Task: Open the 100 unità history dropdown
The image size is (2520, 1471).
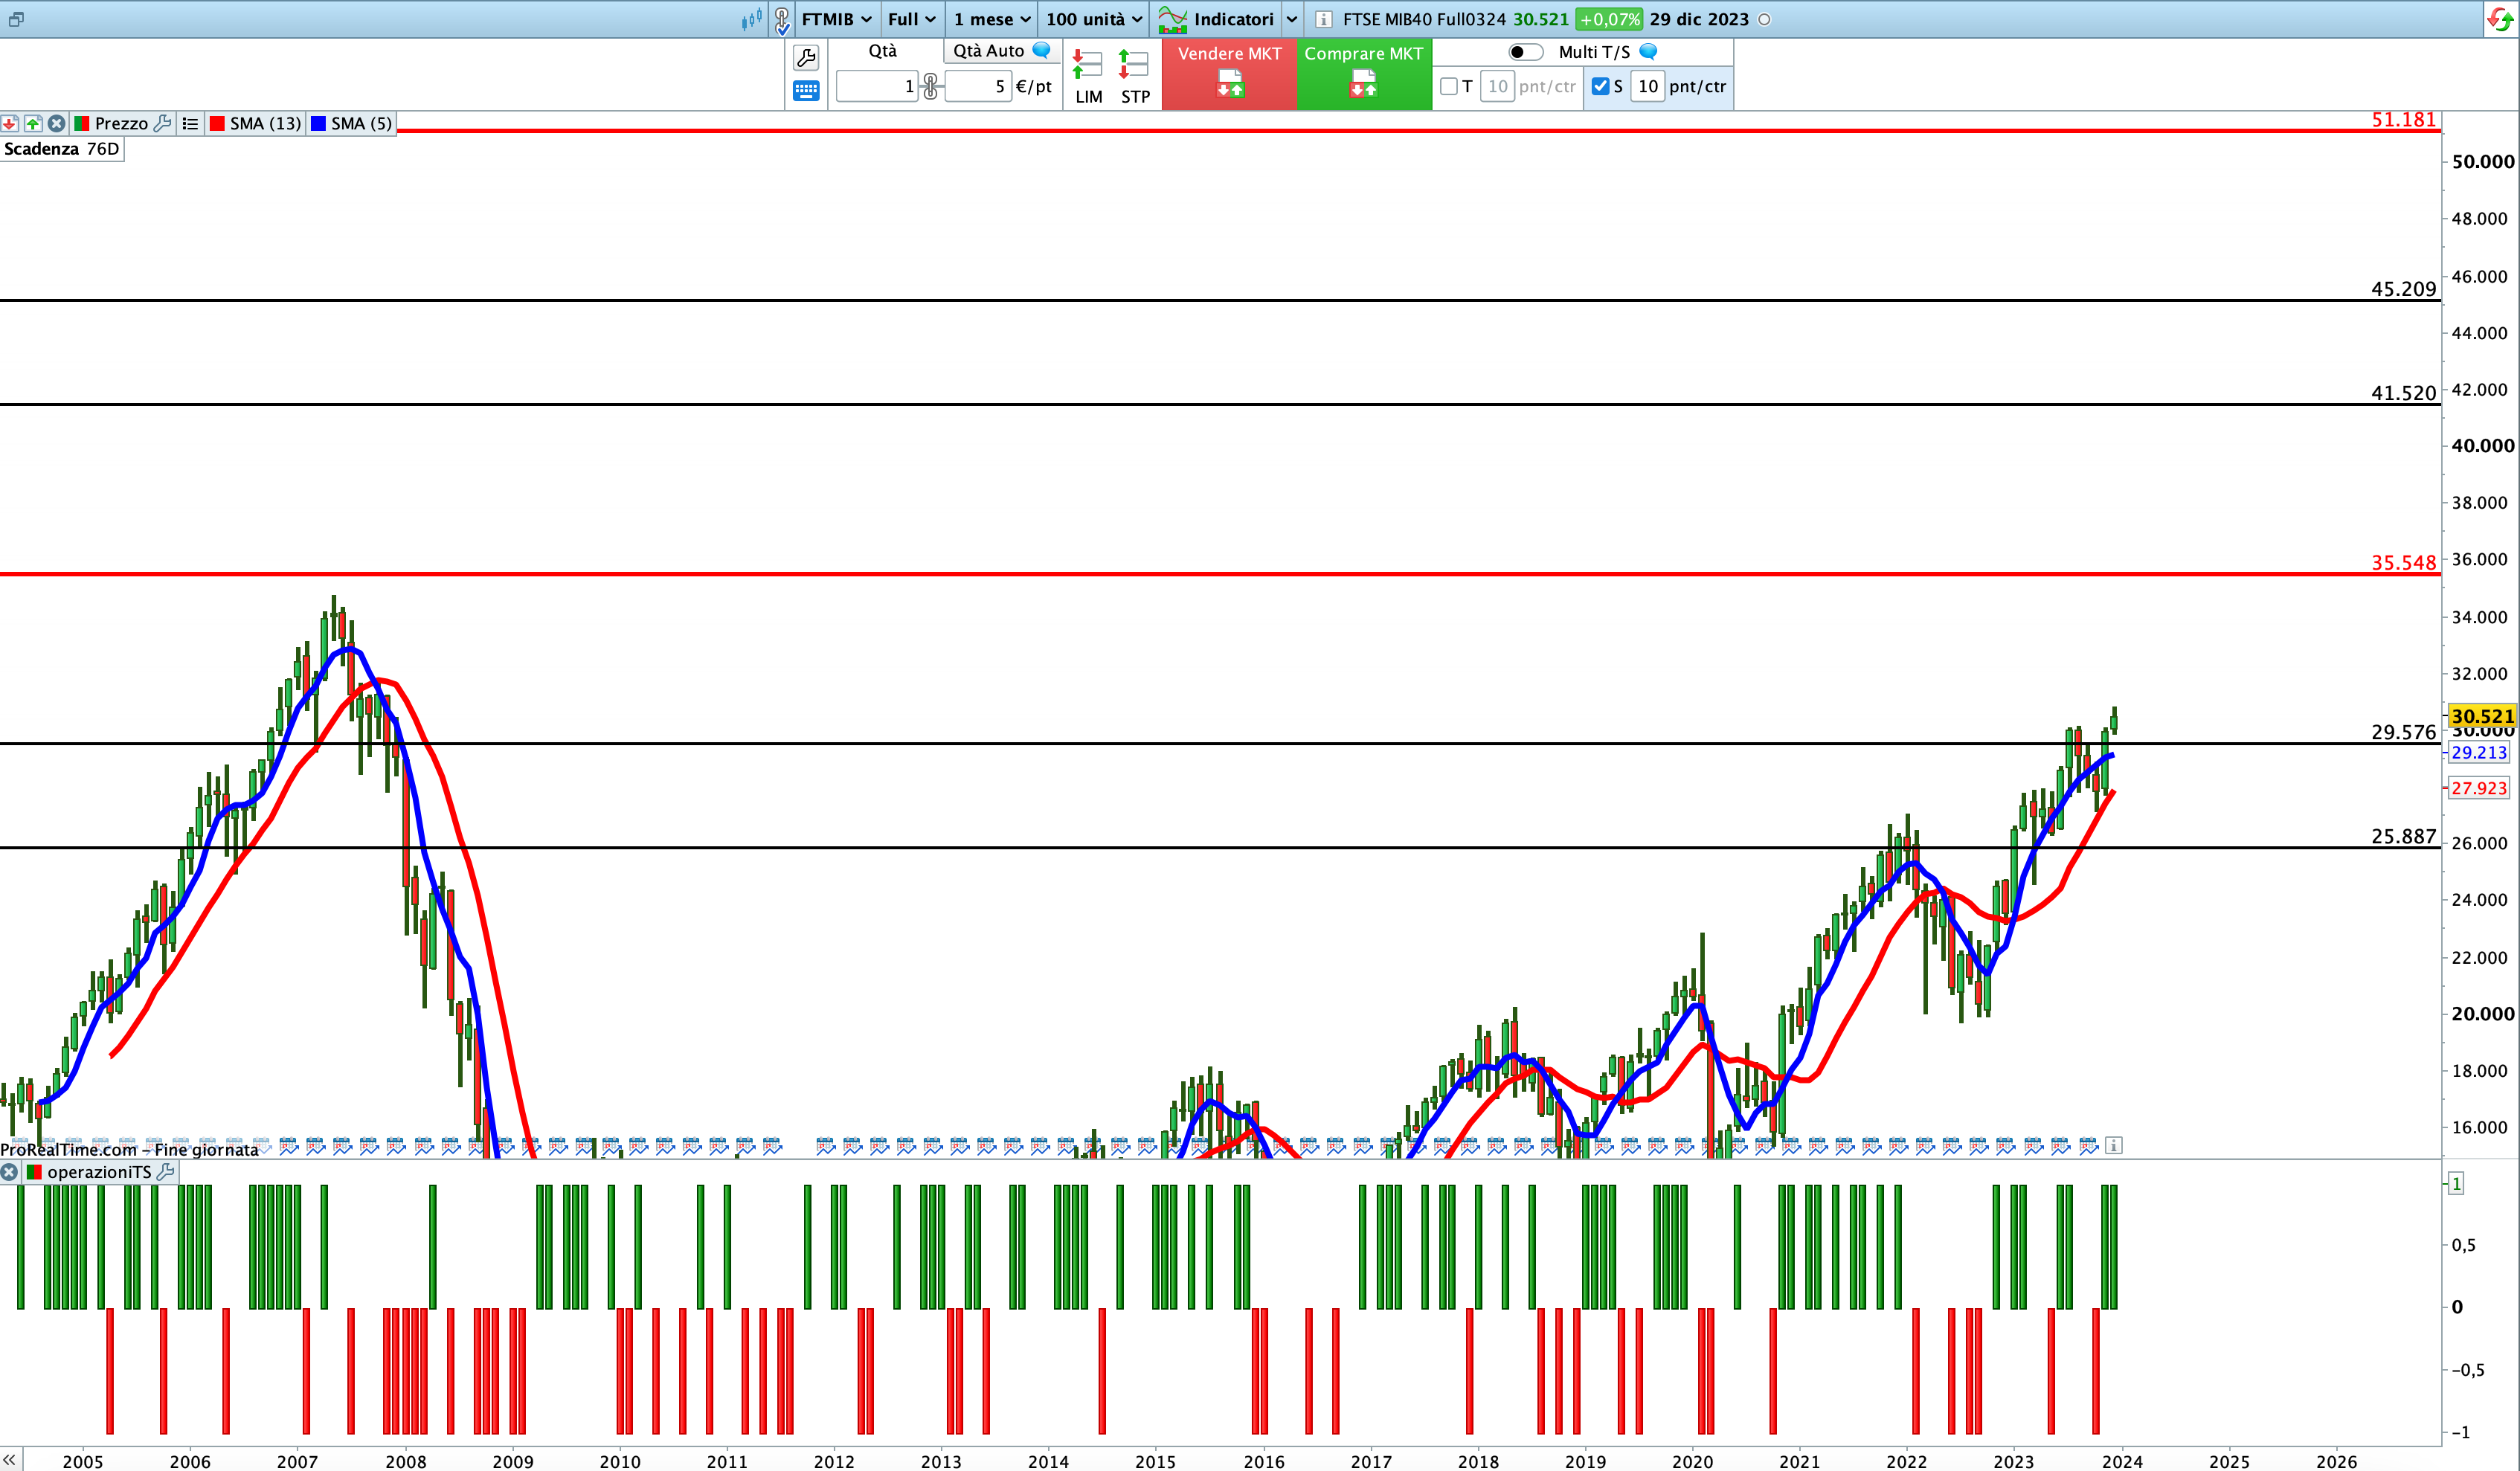Action: 1093,19
